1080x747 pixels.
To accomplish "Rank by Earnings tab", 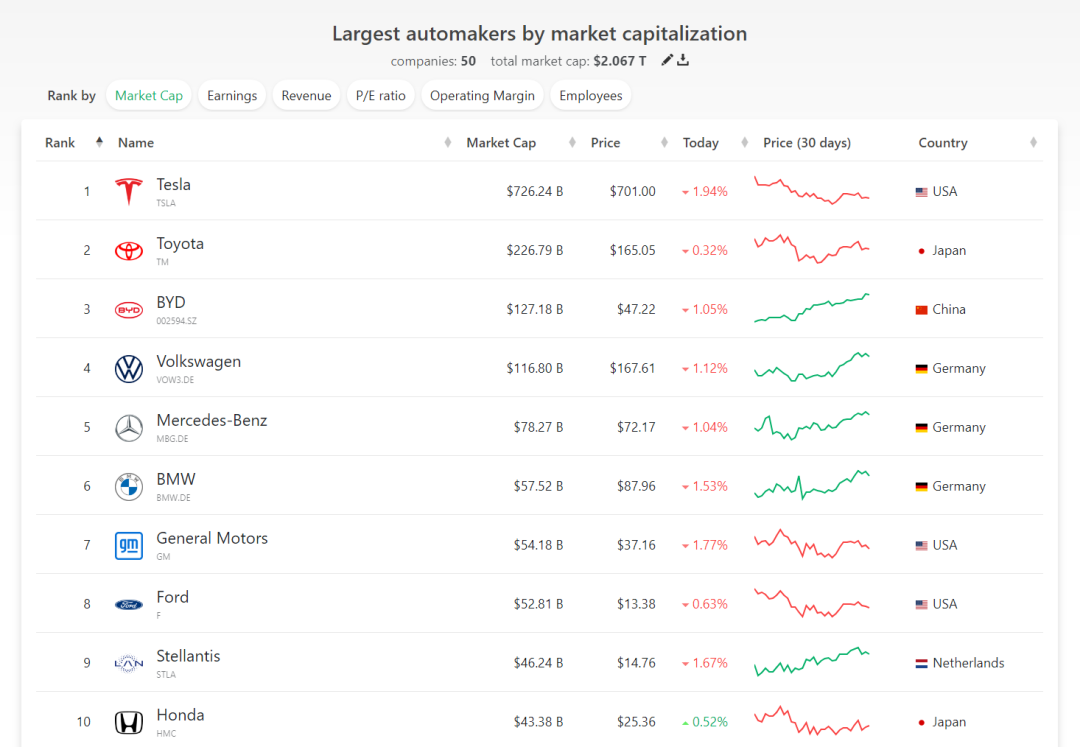I will coord(232,96).
